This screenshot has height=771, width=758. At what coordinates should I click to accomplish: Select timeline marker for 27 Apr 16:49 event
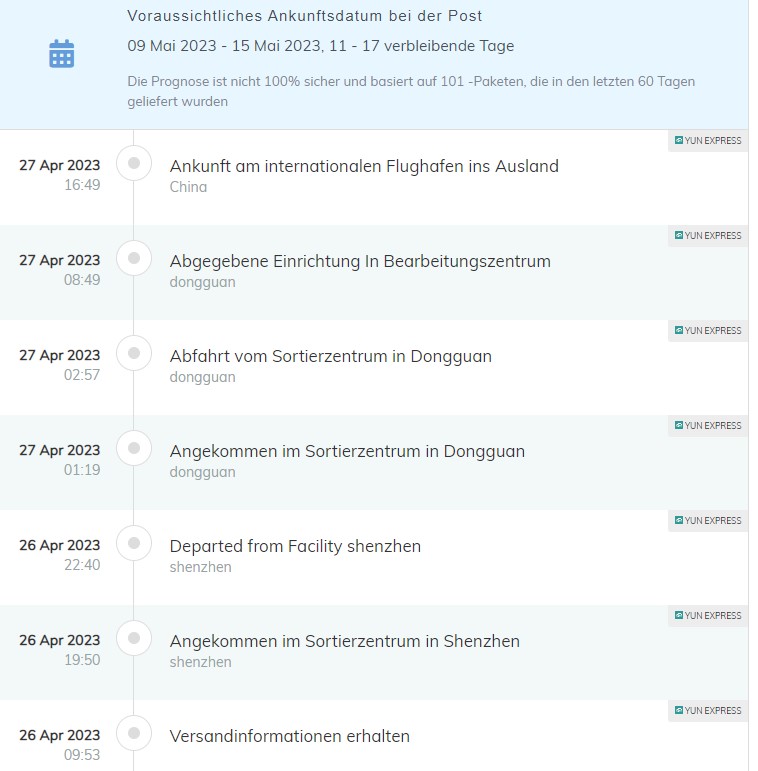[134, 163]
